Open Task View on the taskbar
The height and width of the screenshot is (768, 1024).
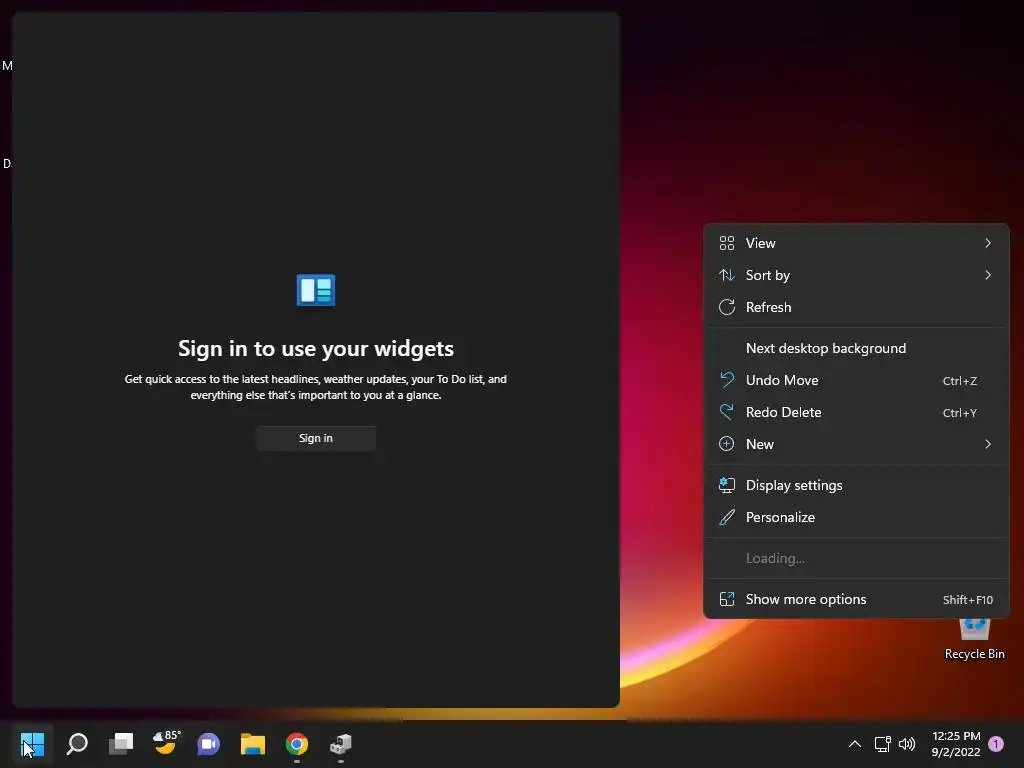click(121, 744)
